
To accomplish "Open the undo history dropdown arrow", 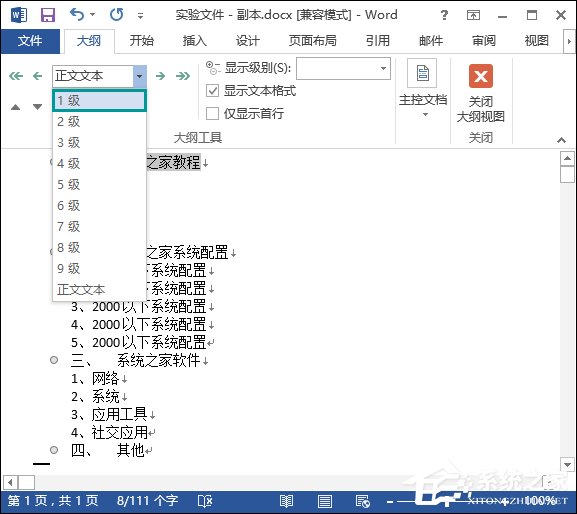I will 92,15.
